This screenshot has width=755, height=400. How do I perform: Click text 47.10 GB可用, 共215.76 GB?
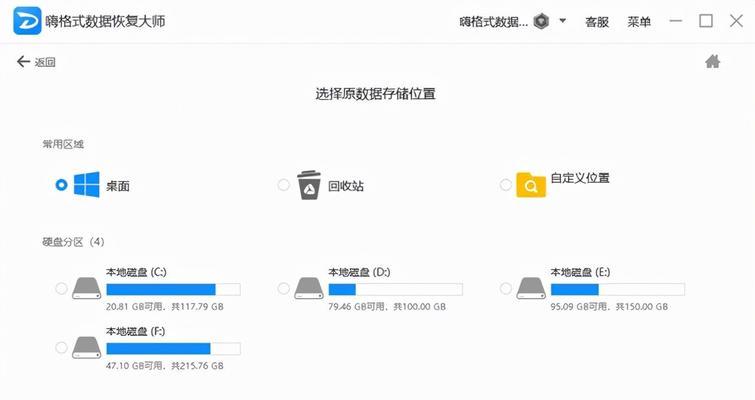tap(165, 366)
